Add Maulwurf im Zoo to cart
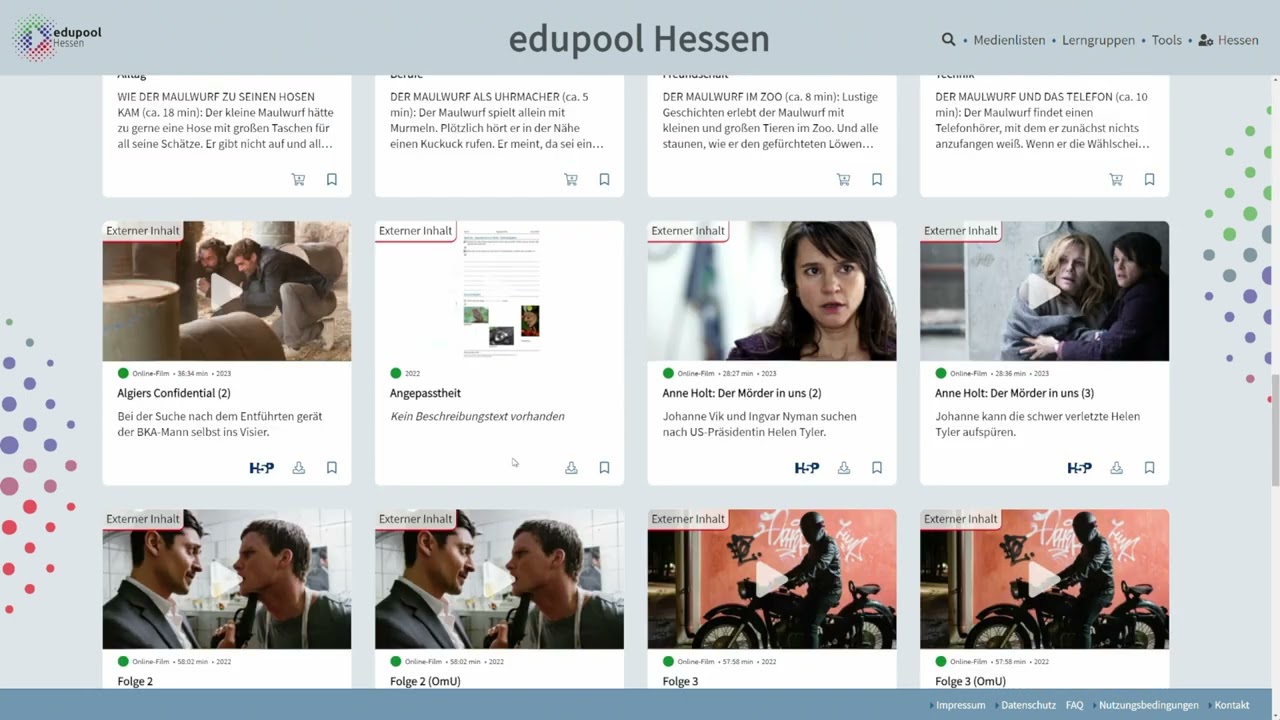This screenshot has height=720, width=1280. (844, 180)
